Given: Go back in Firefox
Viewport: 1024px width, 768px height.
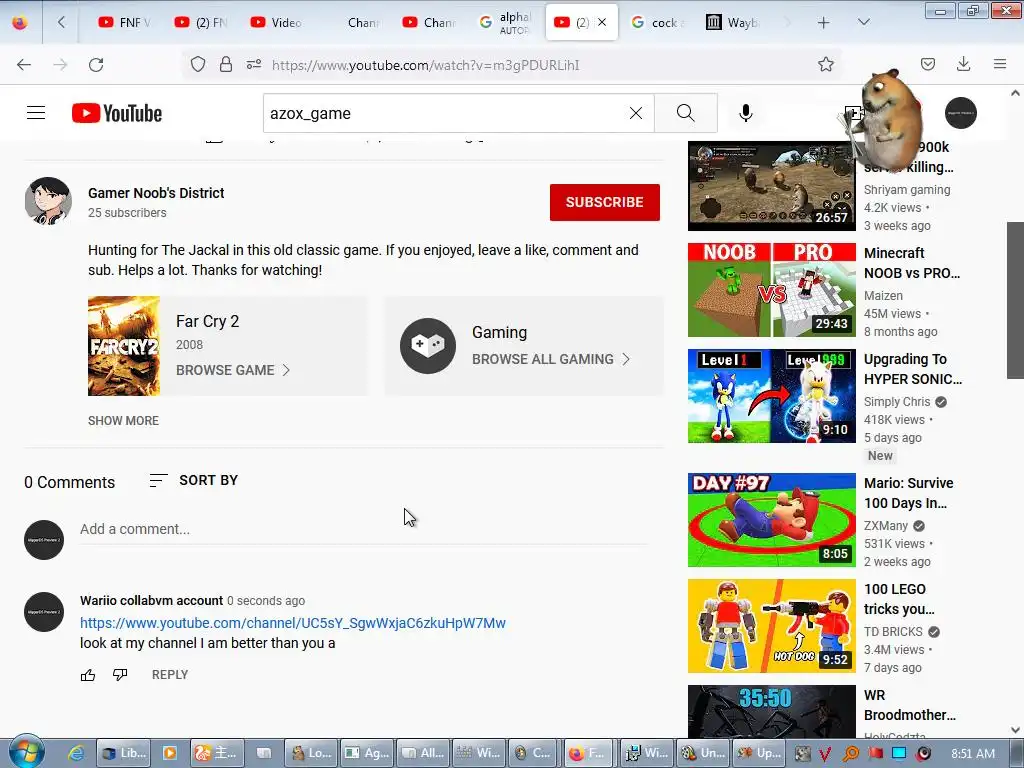Looking at the screenshot, I should [x=24, y=65].
